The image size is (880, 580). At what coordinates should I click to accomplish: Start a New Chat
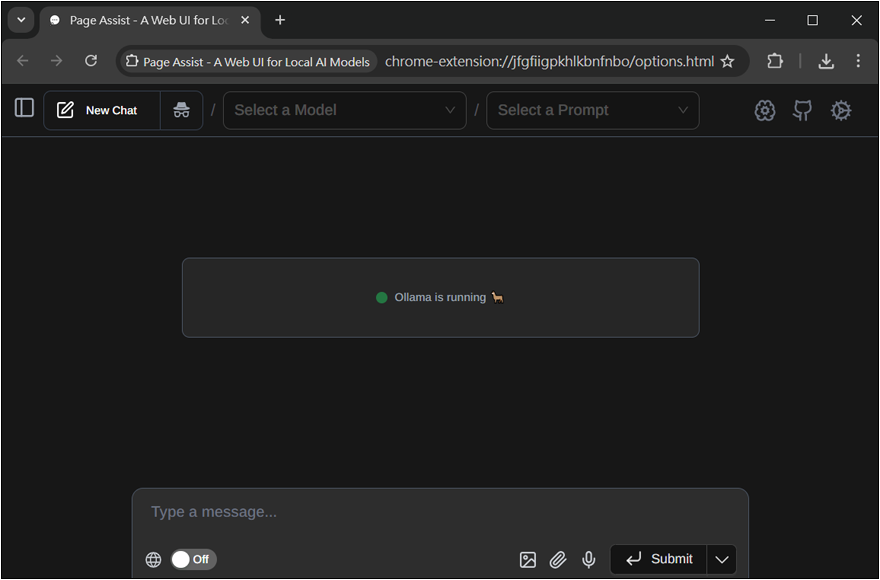pos(102,111)
